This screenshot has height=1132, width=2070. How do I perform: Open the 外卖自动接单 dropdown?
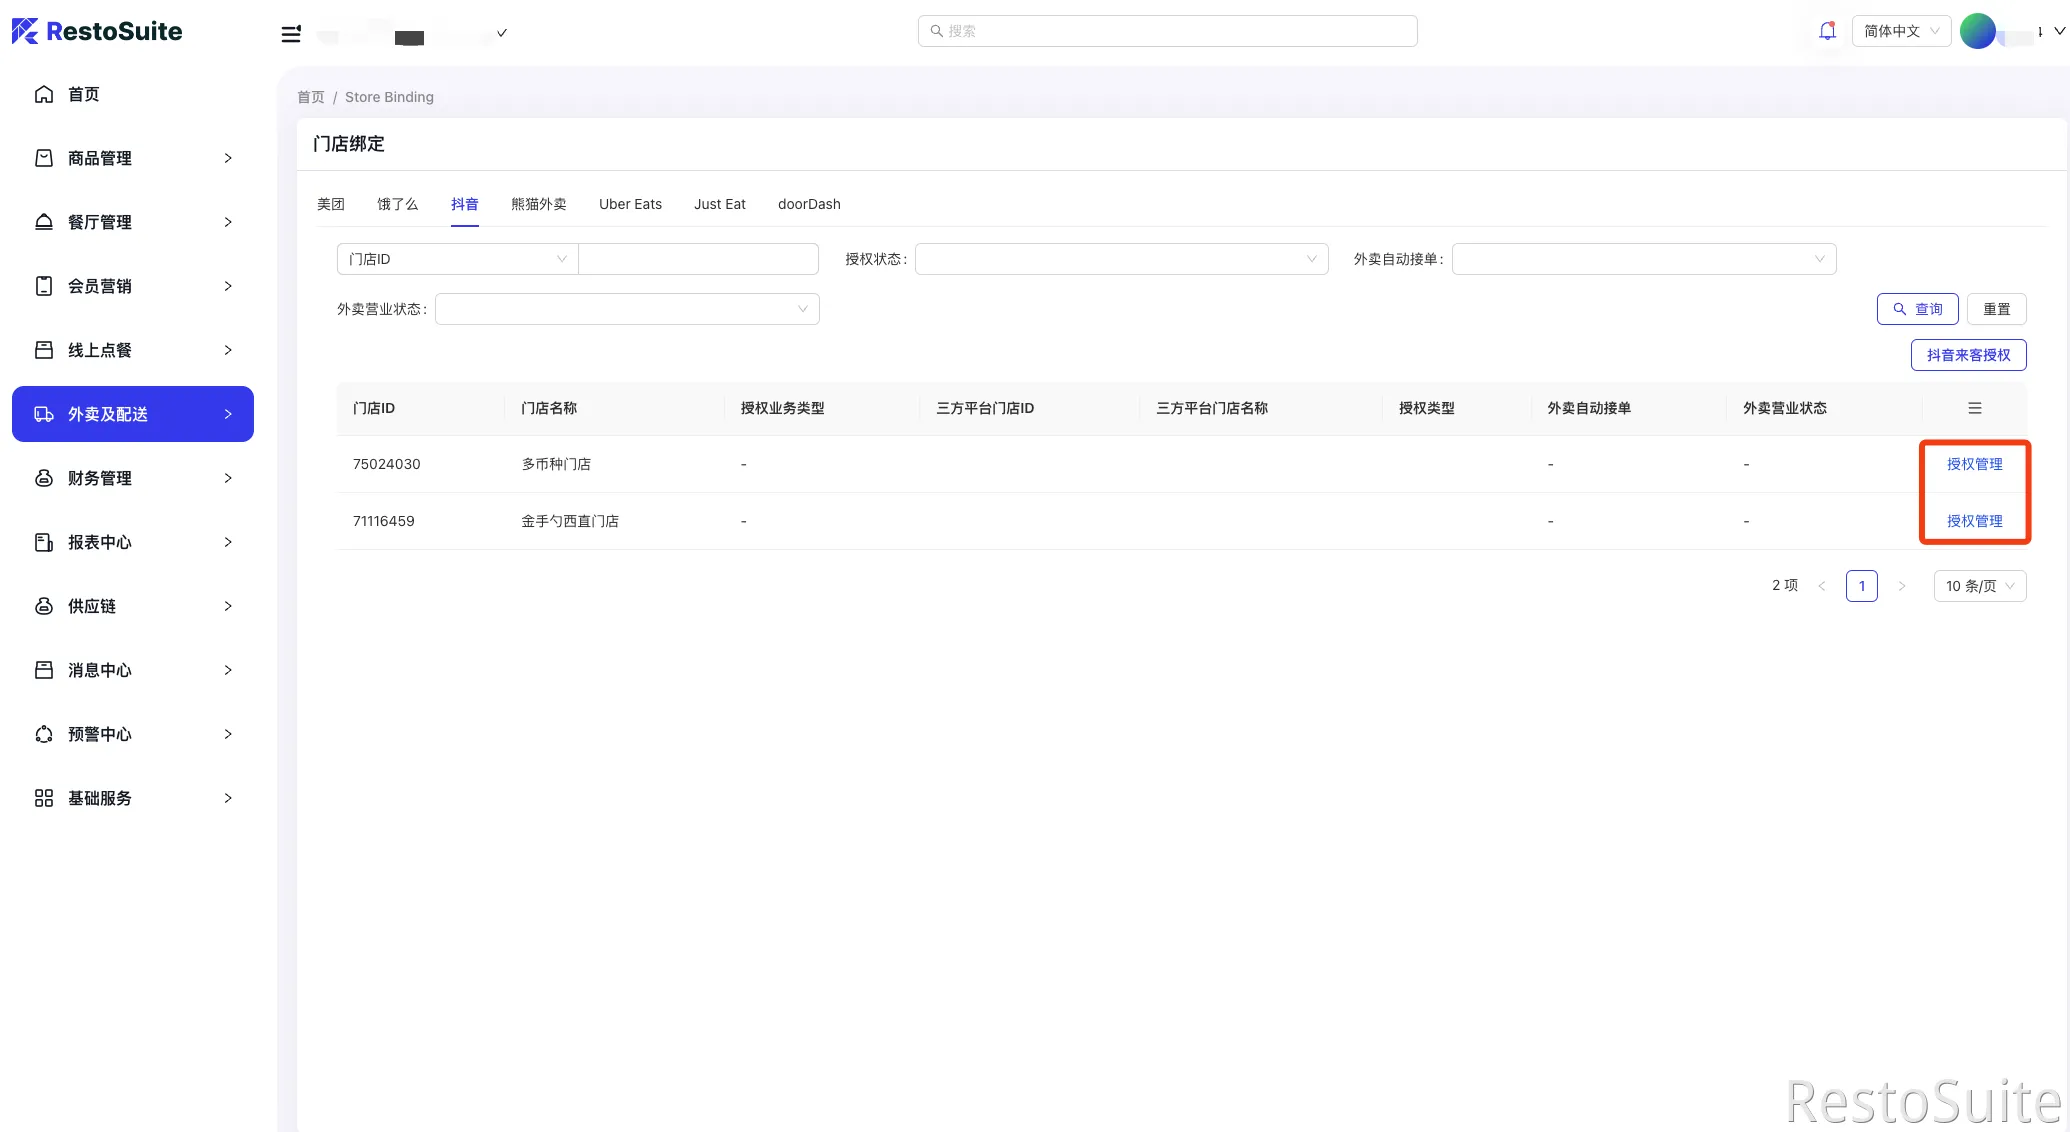coord(1643,259)
